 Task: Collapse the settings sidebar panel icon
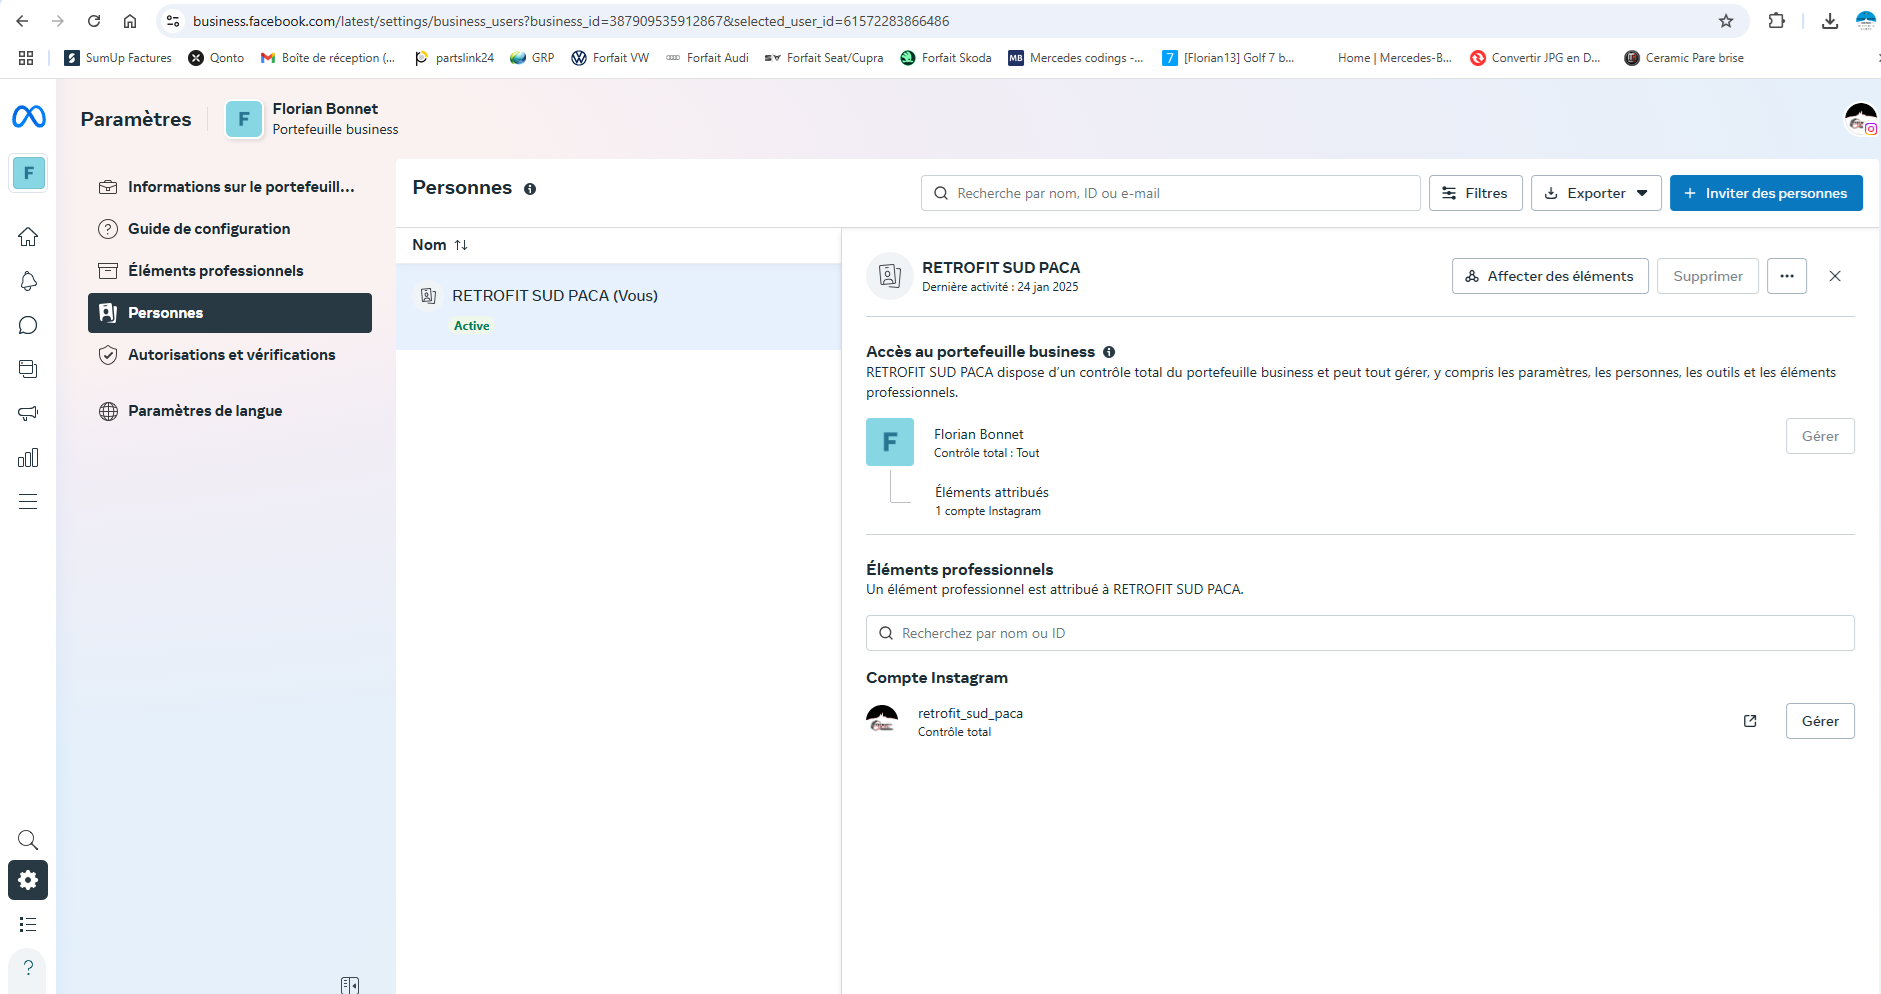pyautogui.click(x=350, y=985)
